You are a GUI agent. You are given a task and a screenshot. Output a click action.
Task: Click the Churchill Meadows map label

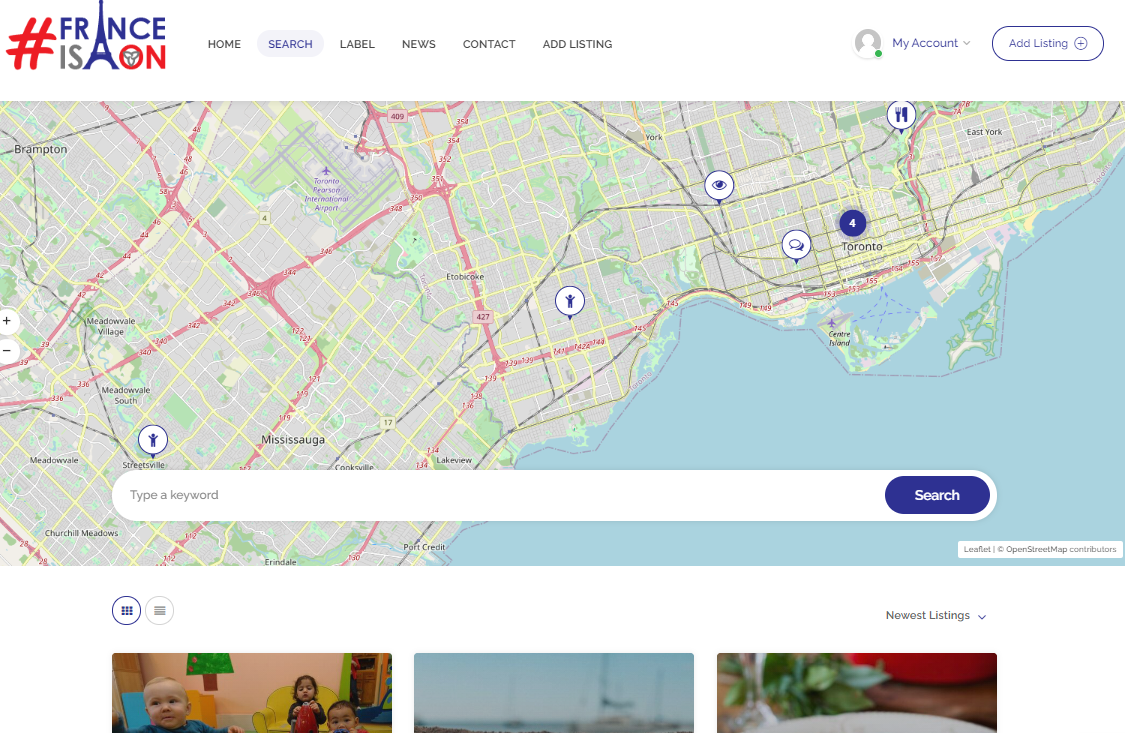82,534
